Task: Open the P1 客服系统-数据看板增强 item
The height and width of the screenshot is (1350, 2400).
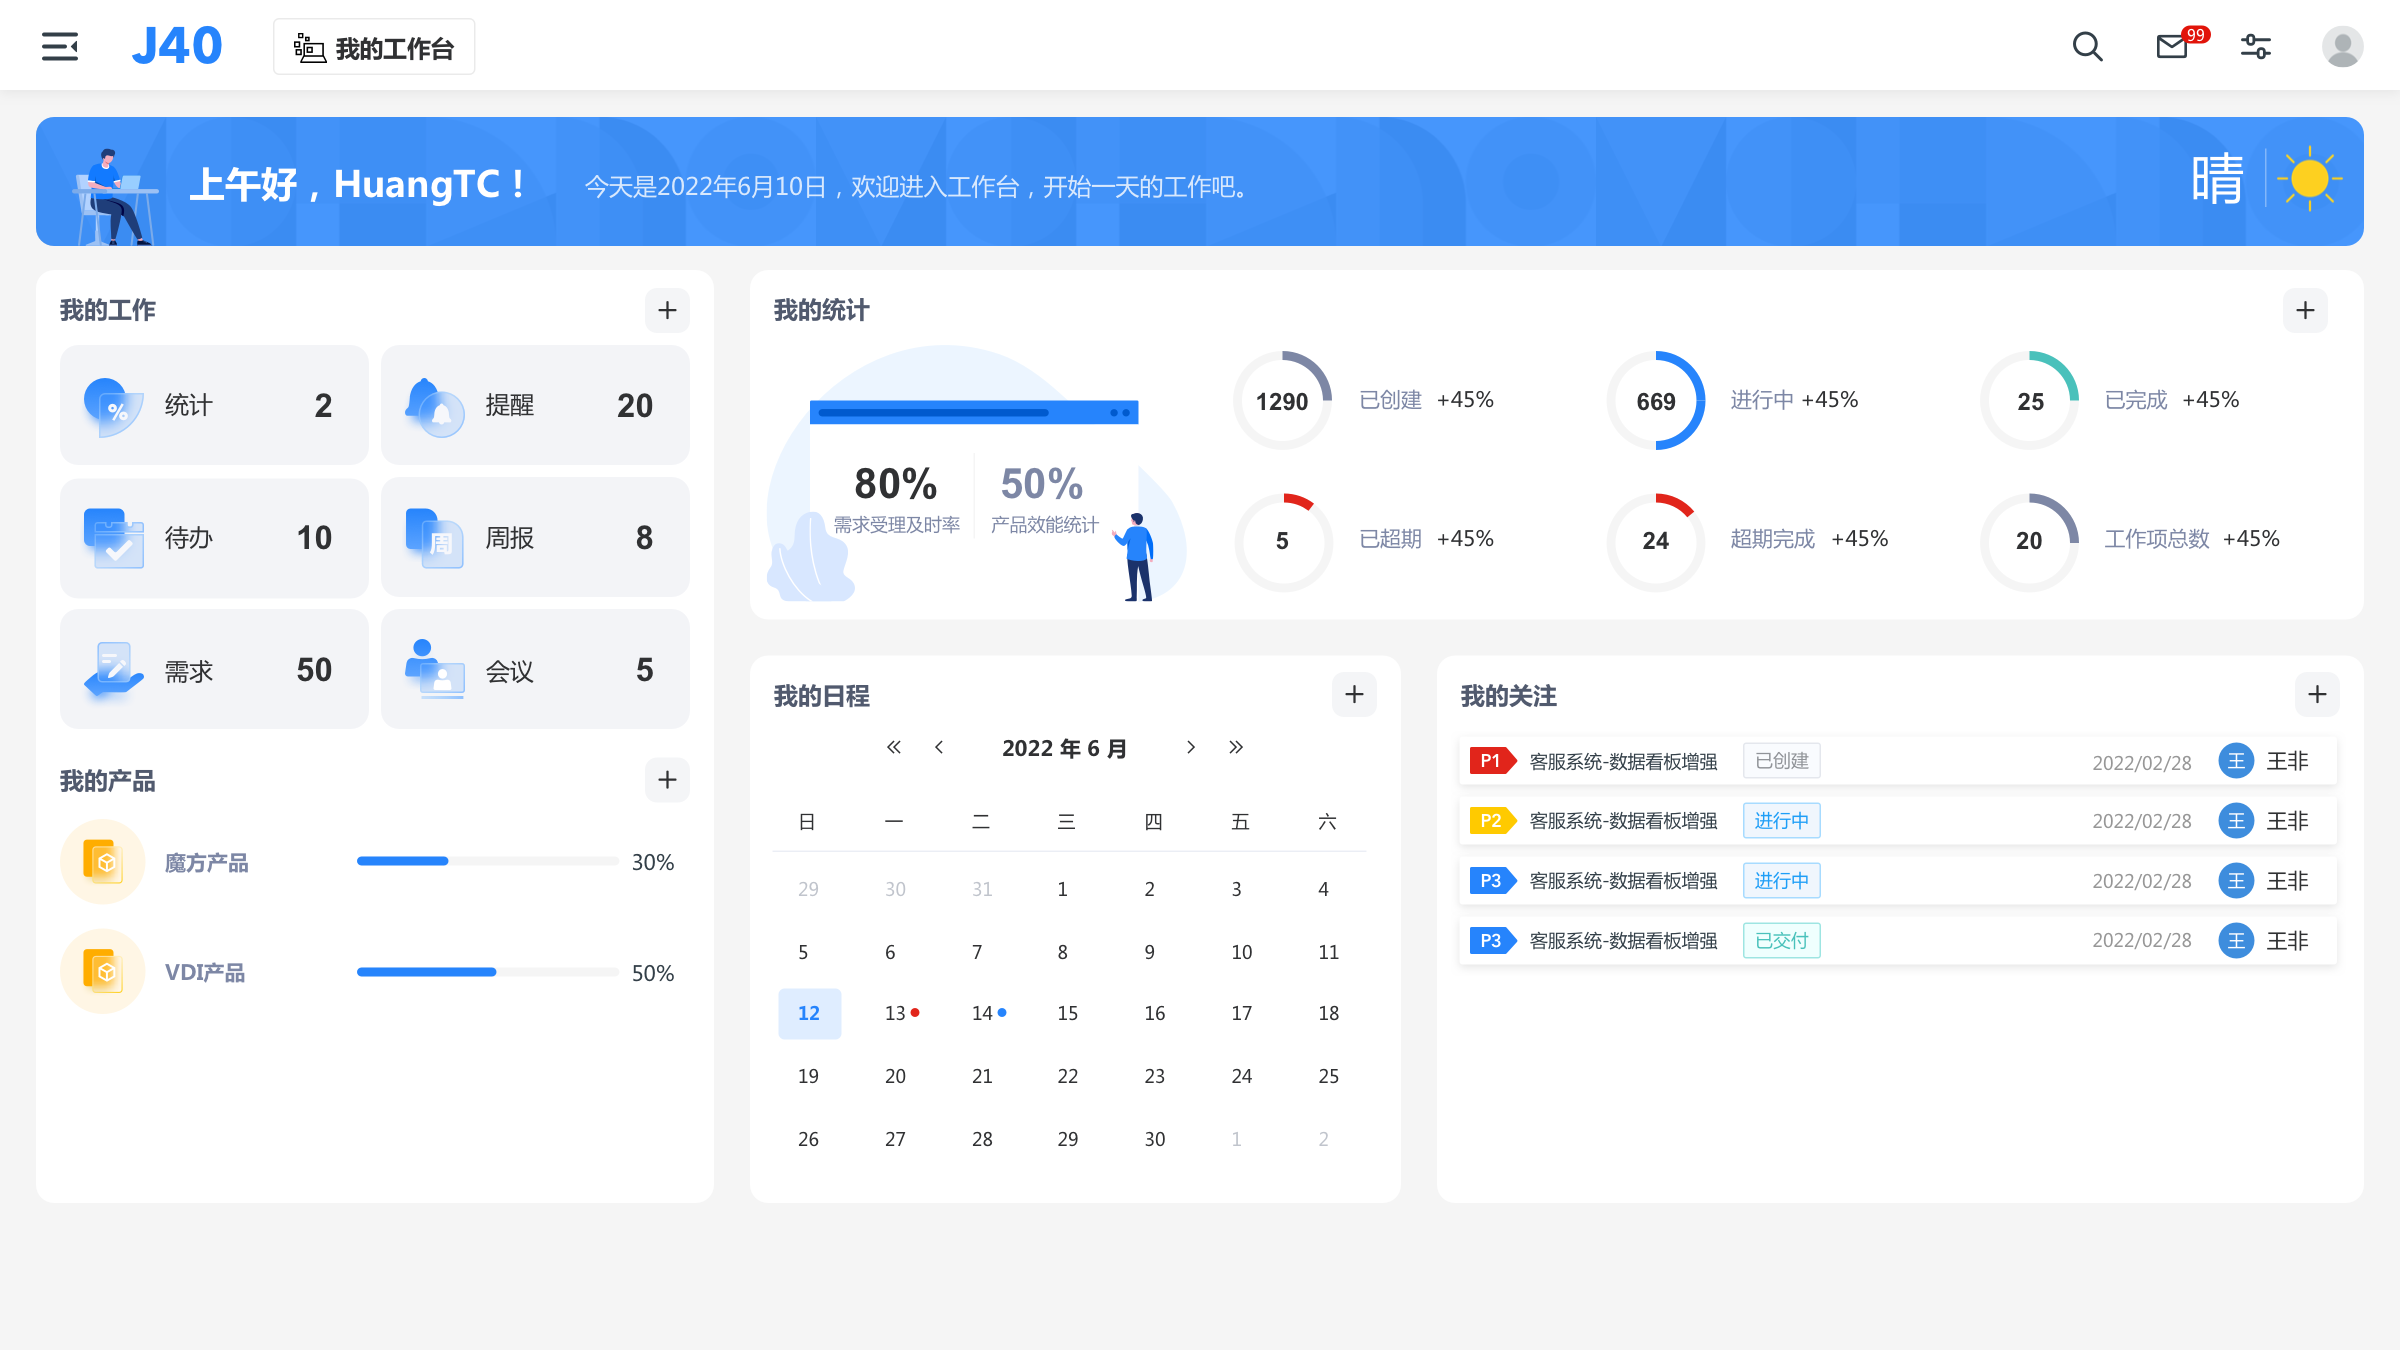Action: pyautogui.click(x=1622, y=761)
